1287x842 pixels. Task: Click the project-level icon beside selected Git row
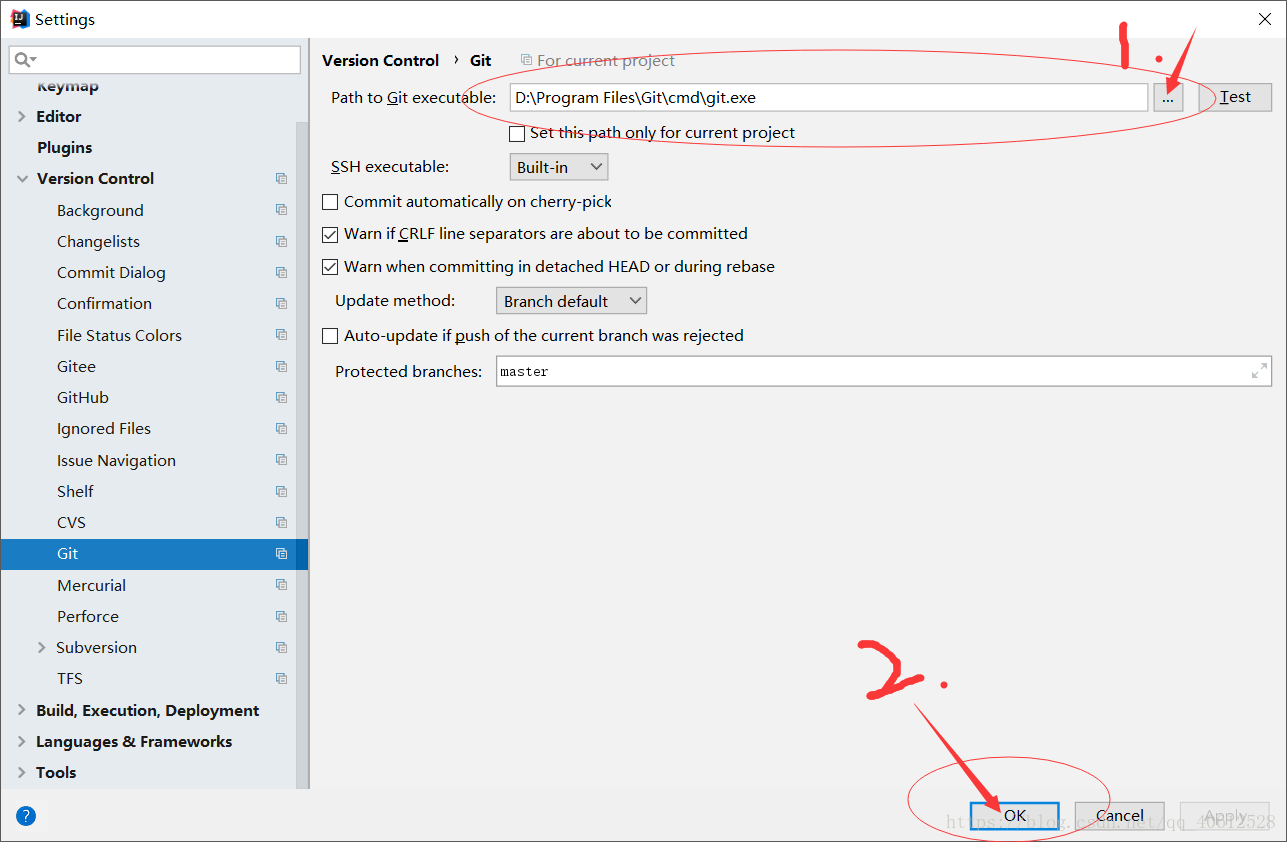(x=281, y=553)
